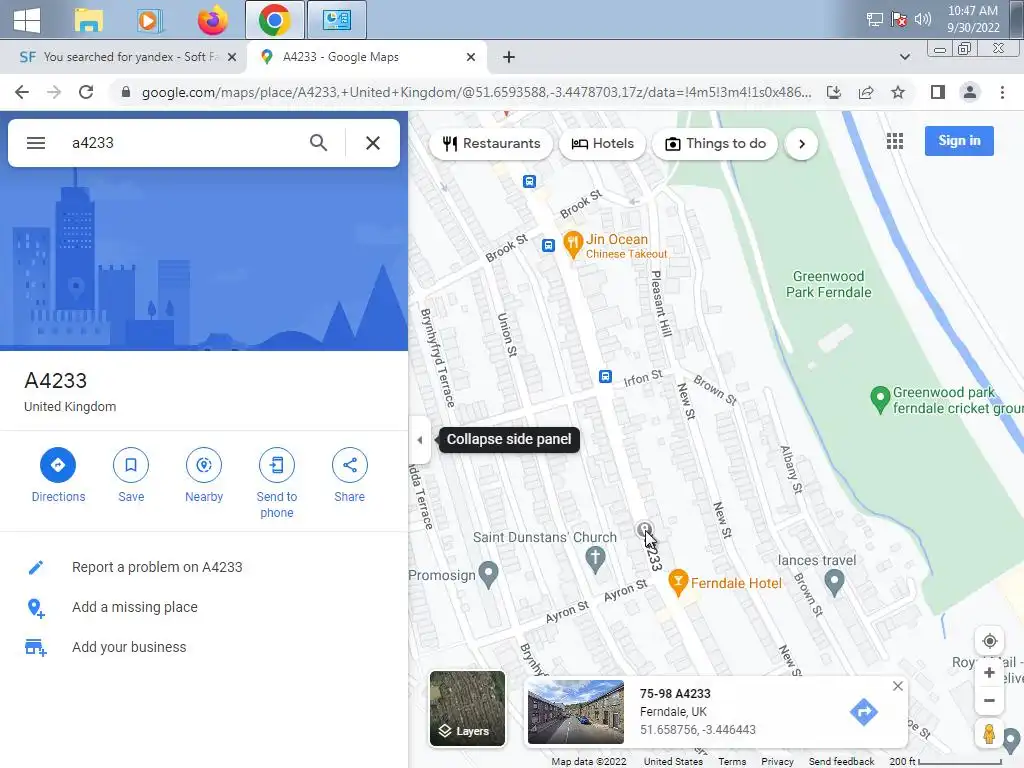The image size is (1024, 768).
Task: Click the search magnifier icon
Action: coord(319,143)
